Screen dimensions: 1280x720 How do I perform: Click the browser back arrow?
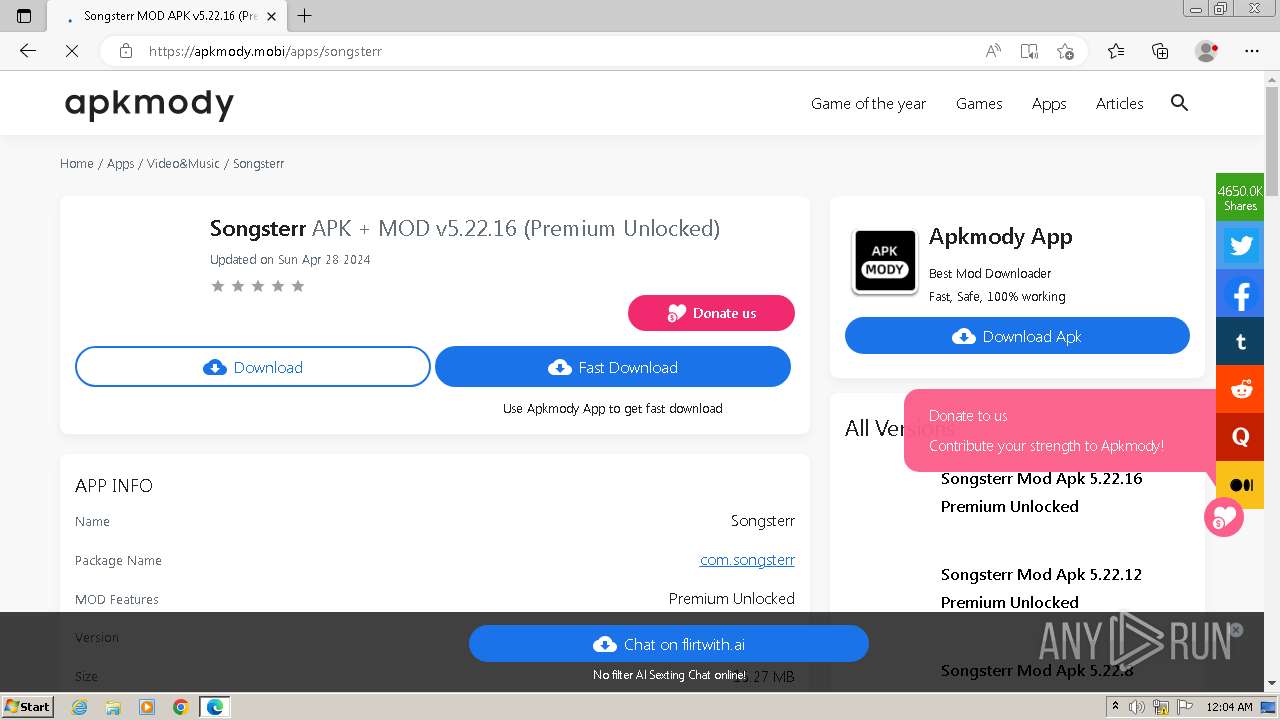pyautogui.click(x=28, y=51)
